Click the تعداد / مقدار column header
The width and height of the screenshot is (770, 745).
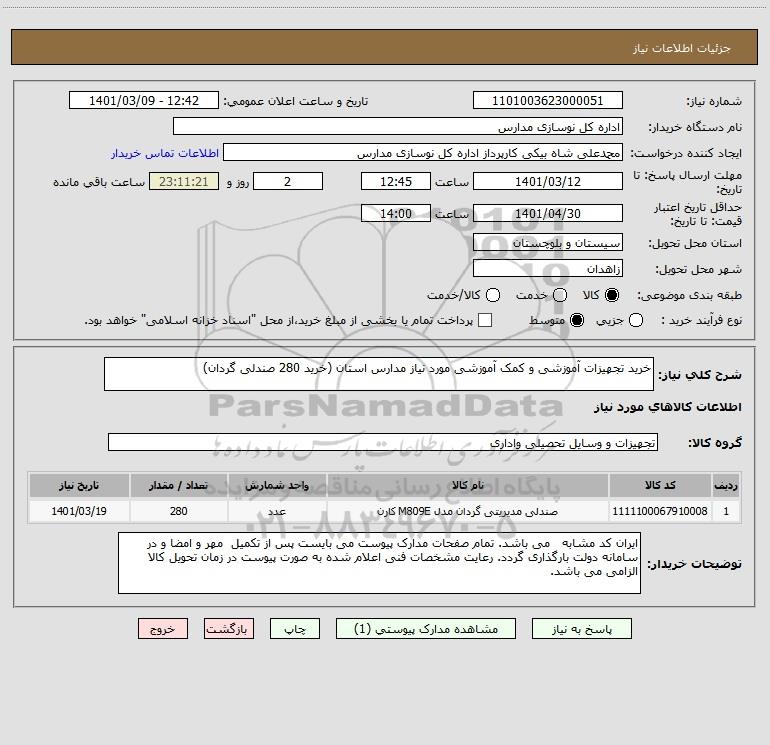pos(178,485)
